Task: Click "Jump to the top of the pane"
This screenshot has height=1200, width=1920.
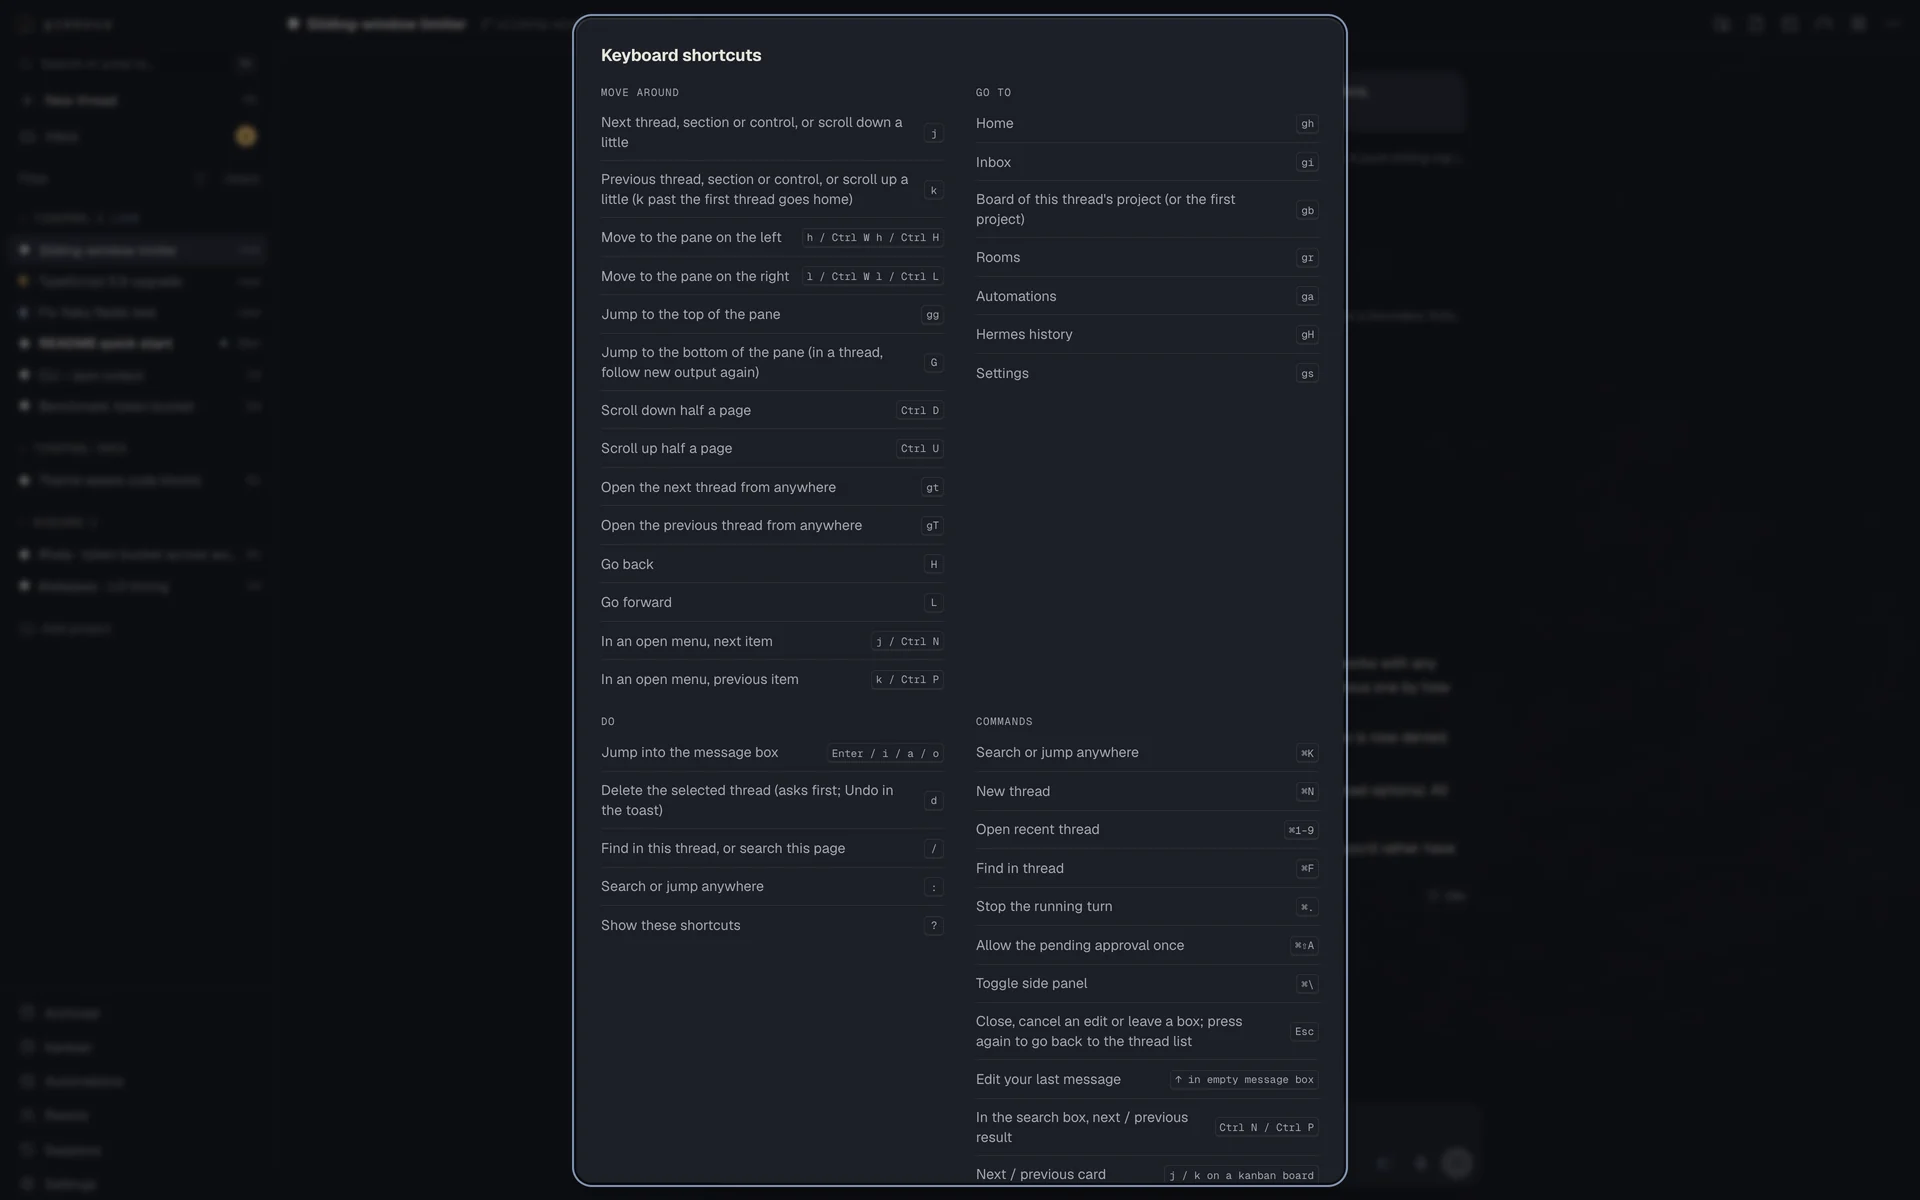Action: point(772,315)
